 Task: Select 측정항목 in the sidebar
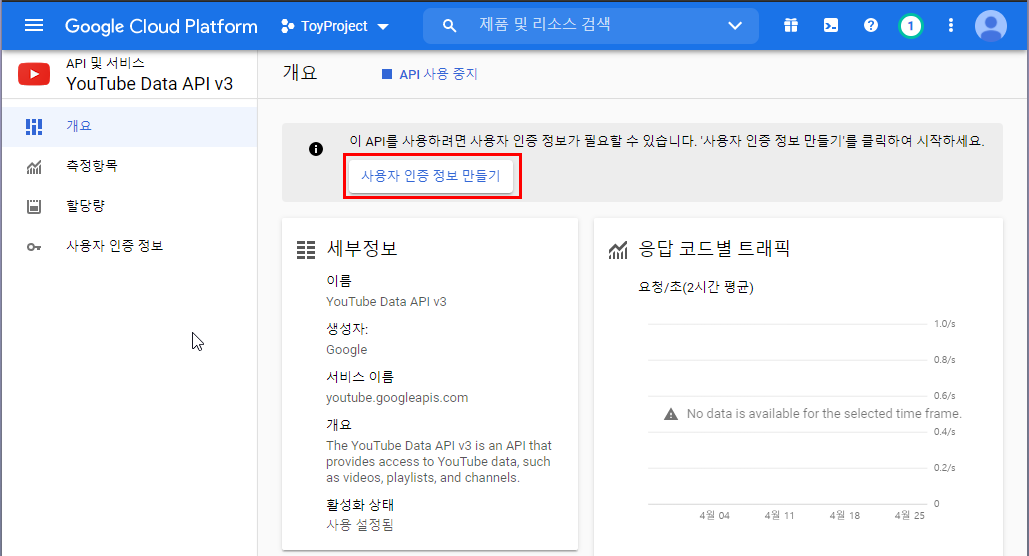(x=129, y=166)
